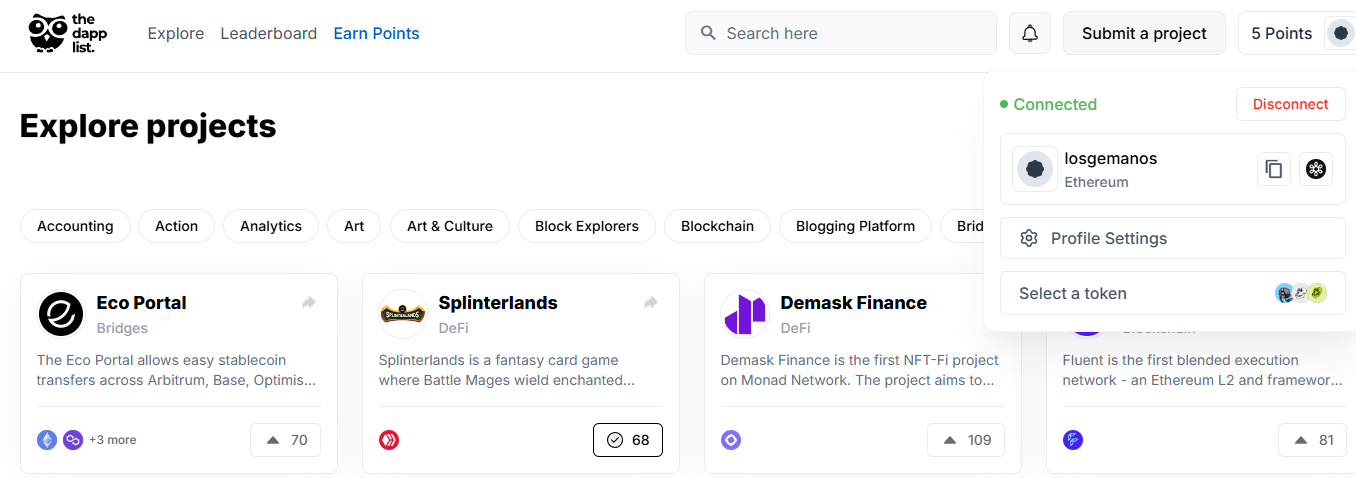This screenshot has width=1356, height=478.
Task: Click the Eco Portal Ethereum chain icon
Action: point(47,440)
